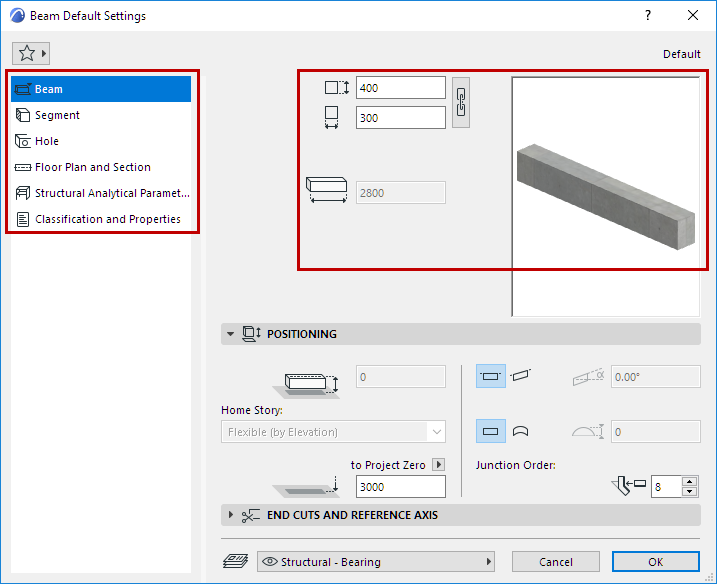Click the help question mark button

[647, 16]
